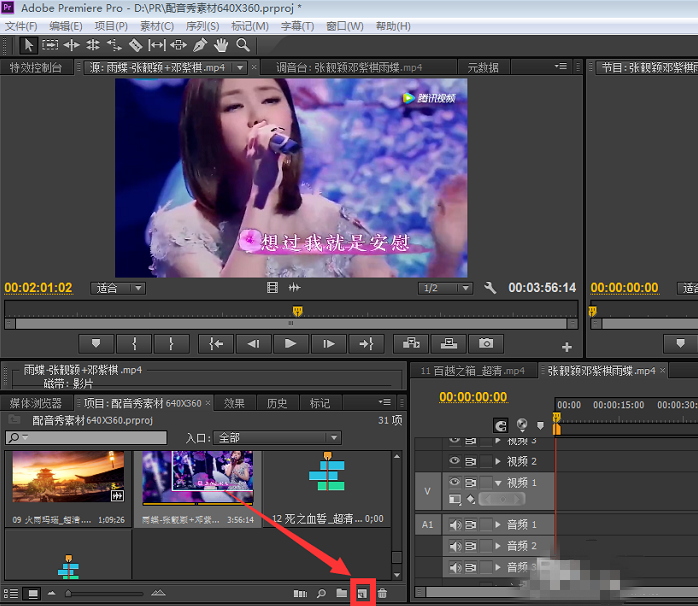Click the trash icon to delete project item
The height and width of the screenshot is (606, 698).
tap(382, 594)
